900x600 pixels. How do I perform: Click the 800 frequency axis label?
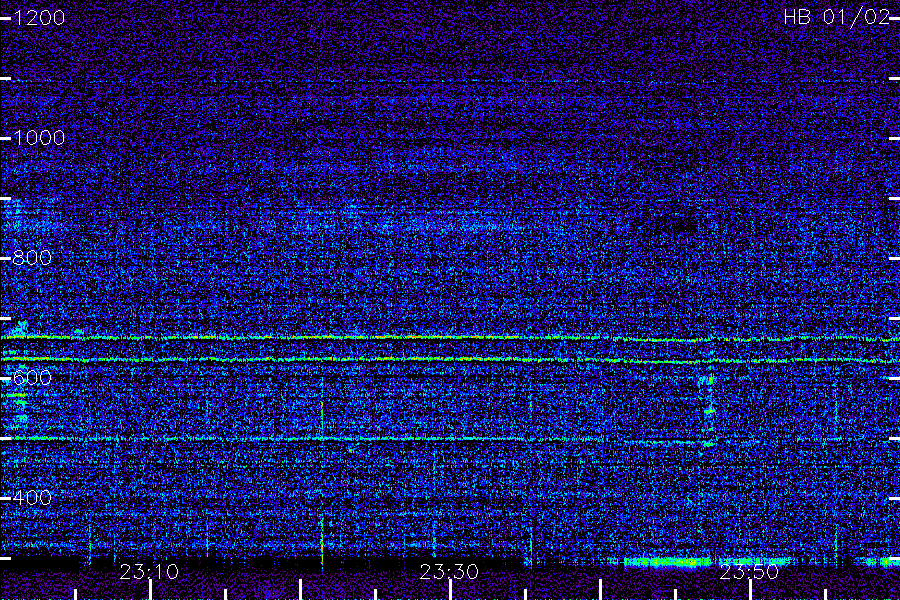pos(32,258)
